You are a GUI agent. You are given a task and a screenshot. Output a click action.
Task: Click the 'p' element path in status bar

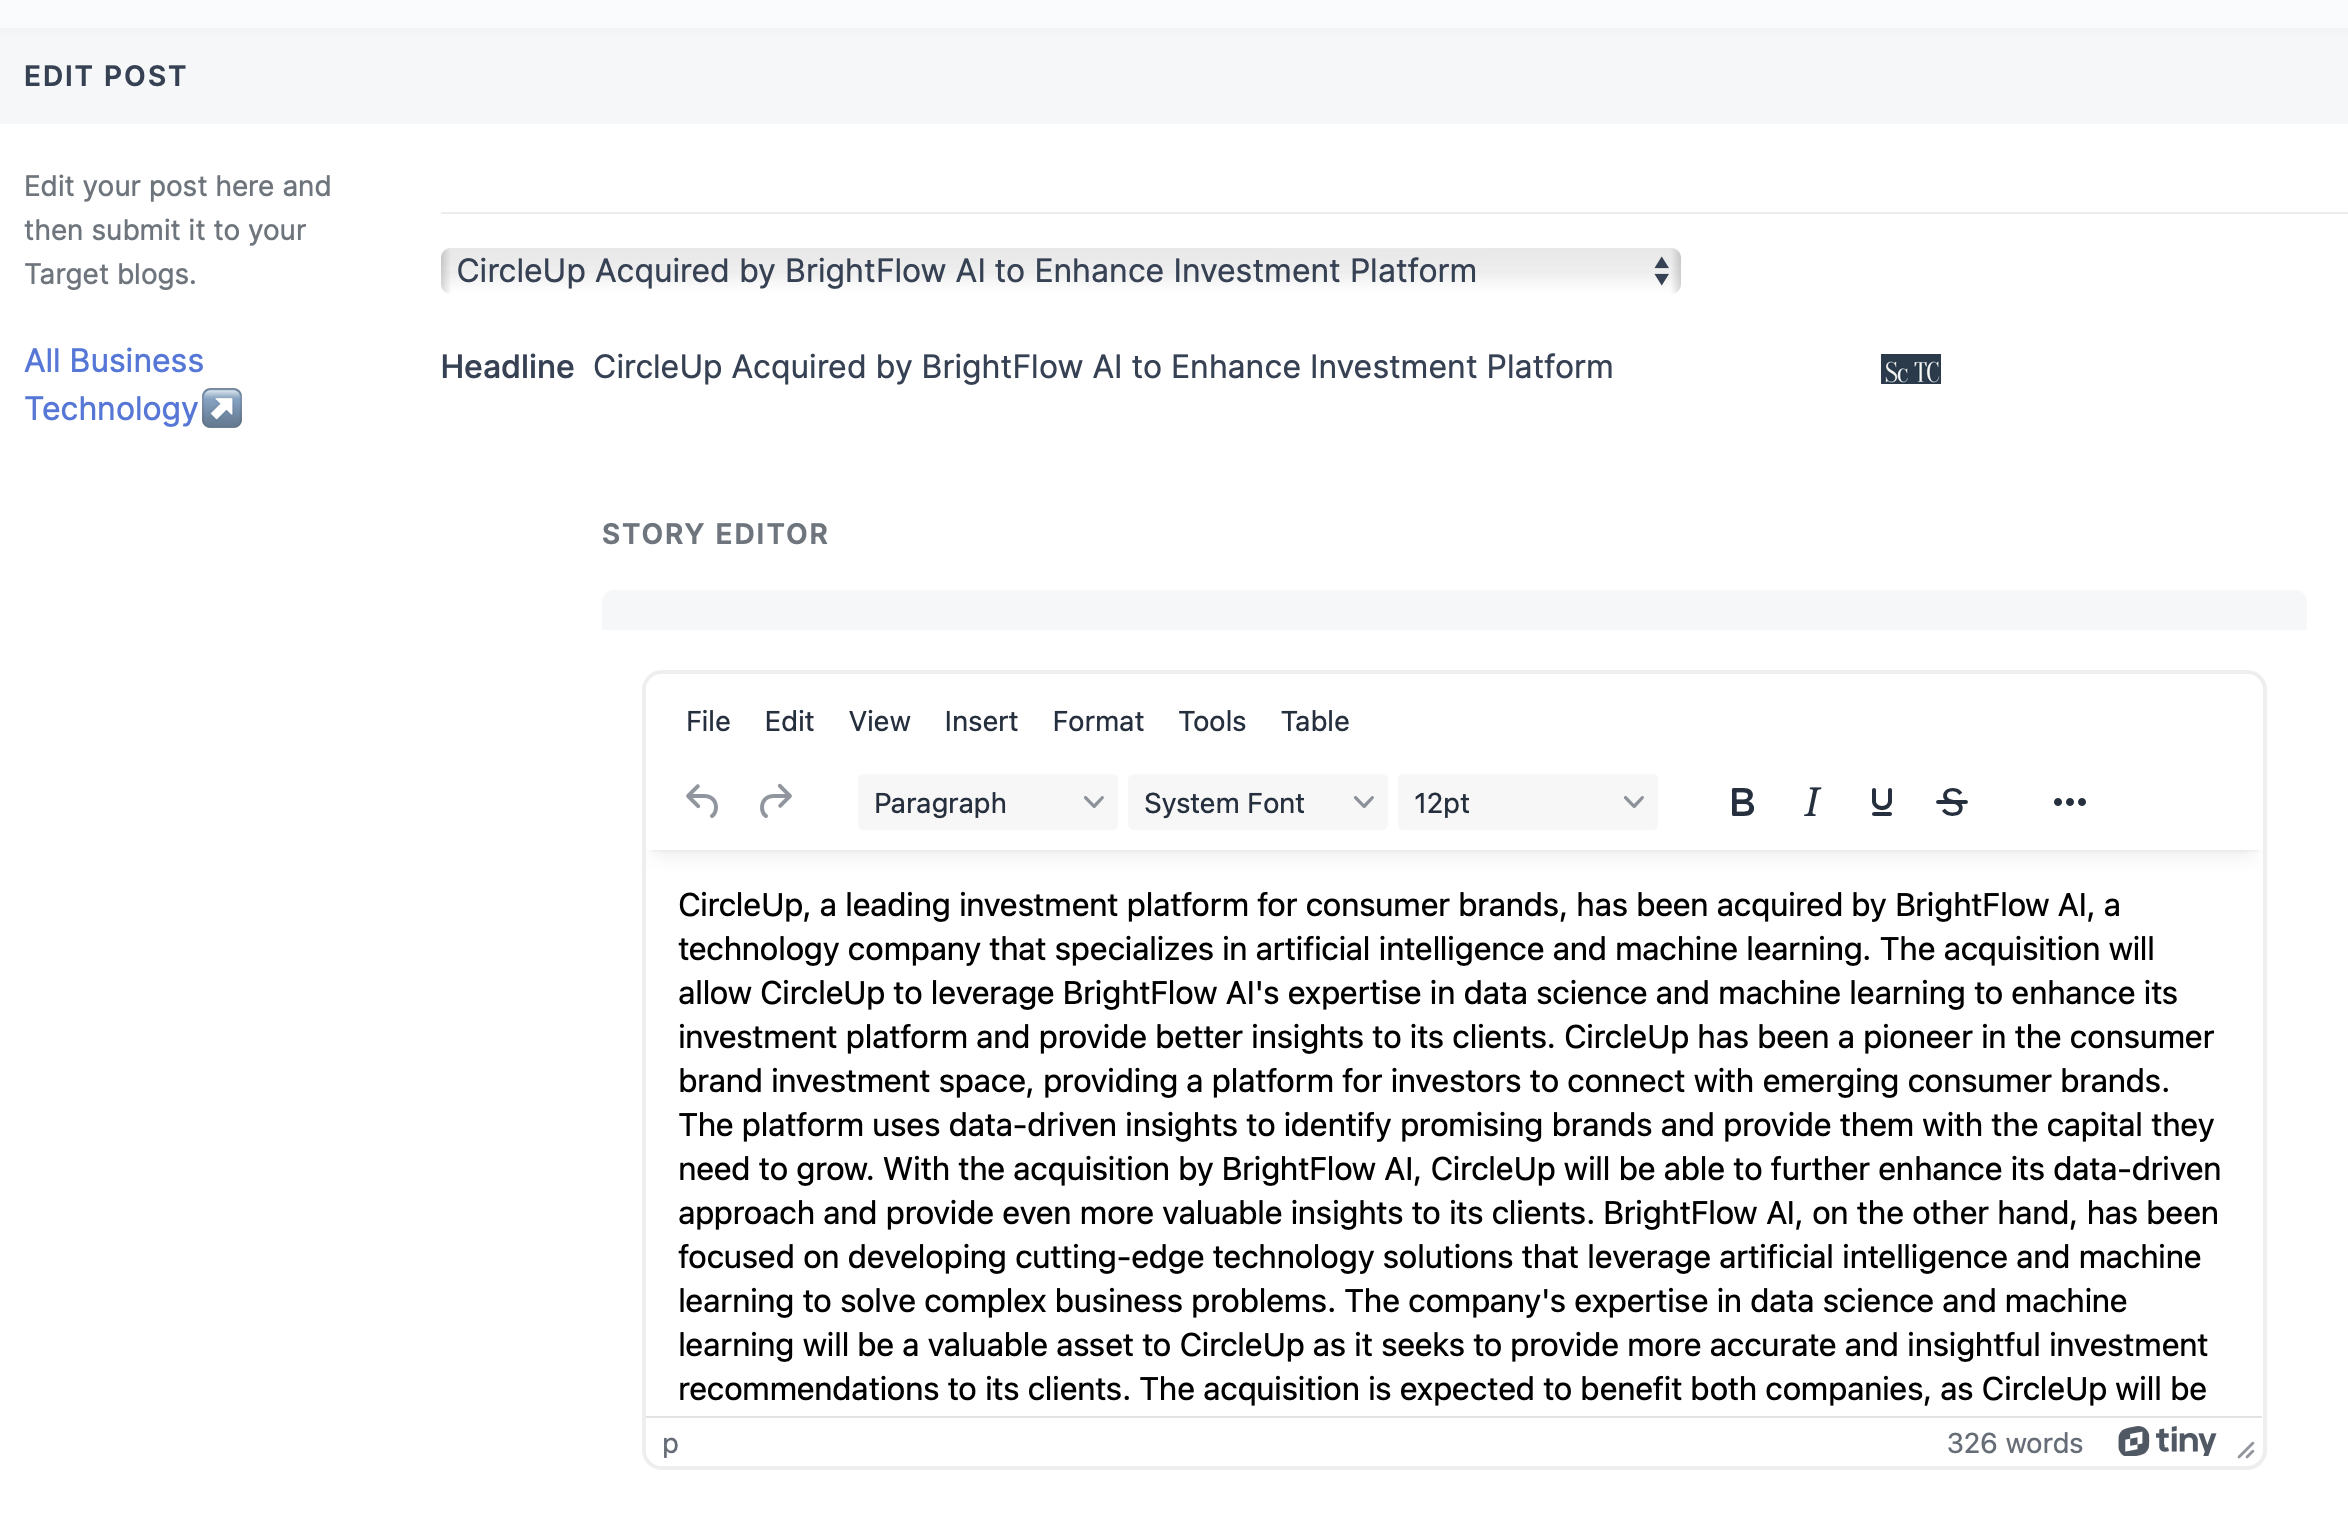click(670, 1443)
